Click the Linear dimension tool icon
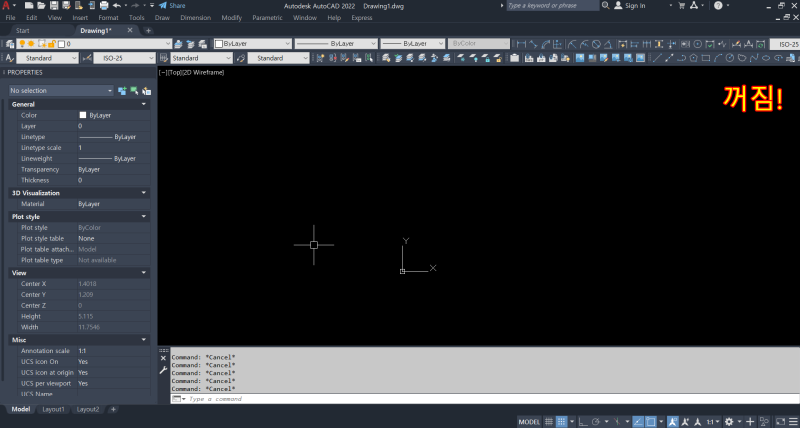The width and height of the screenshot is (800, 428). 521,44
